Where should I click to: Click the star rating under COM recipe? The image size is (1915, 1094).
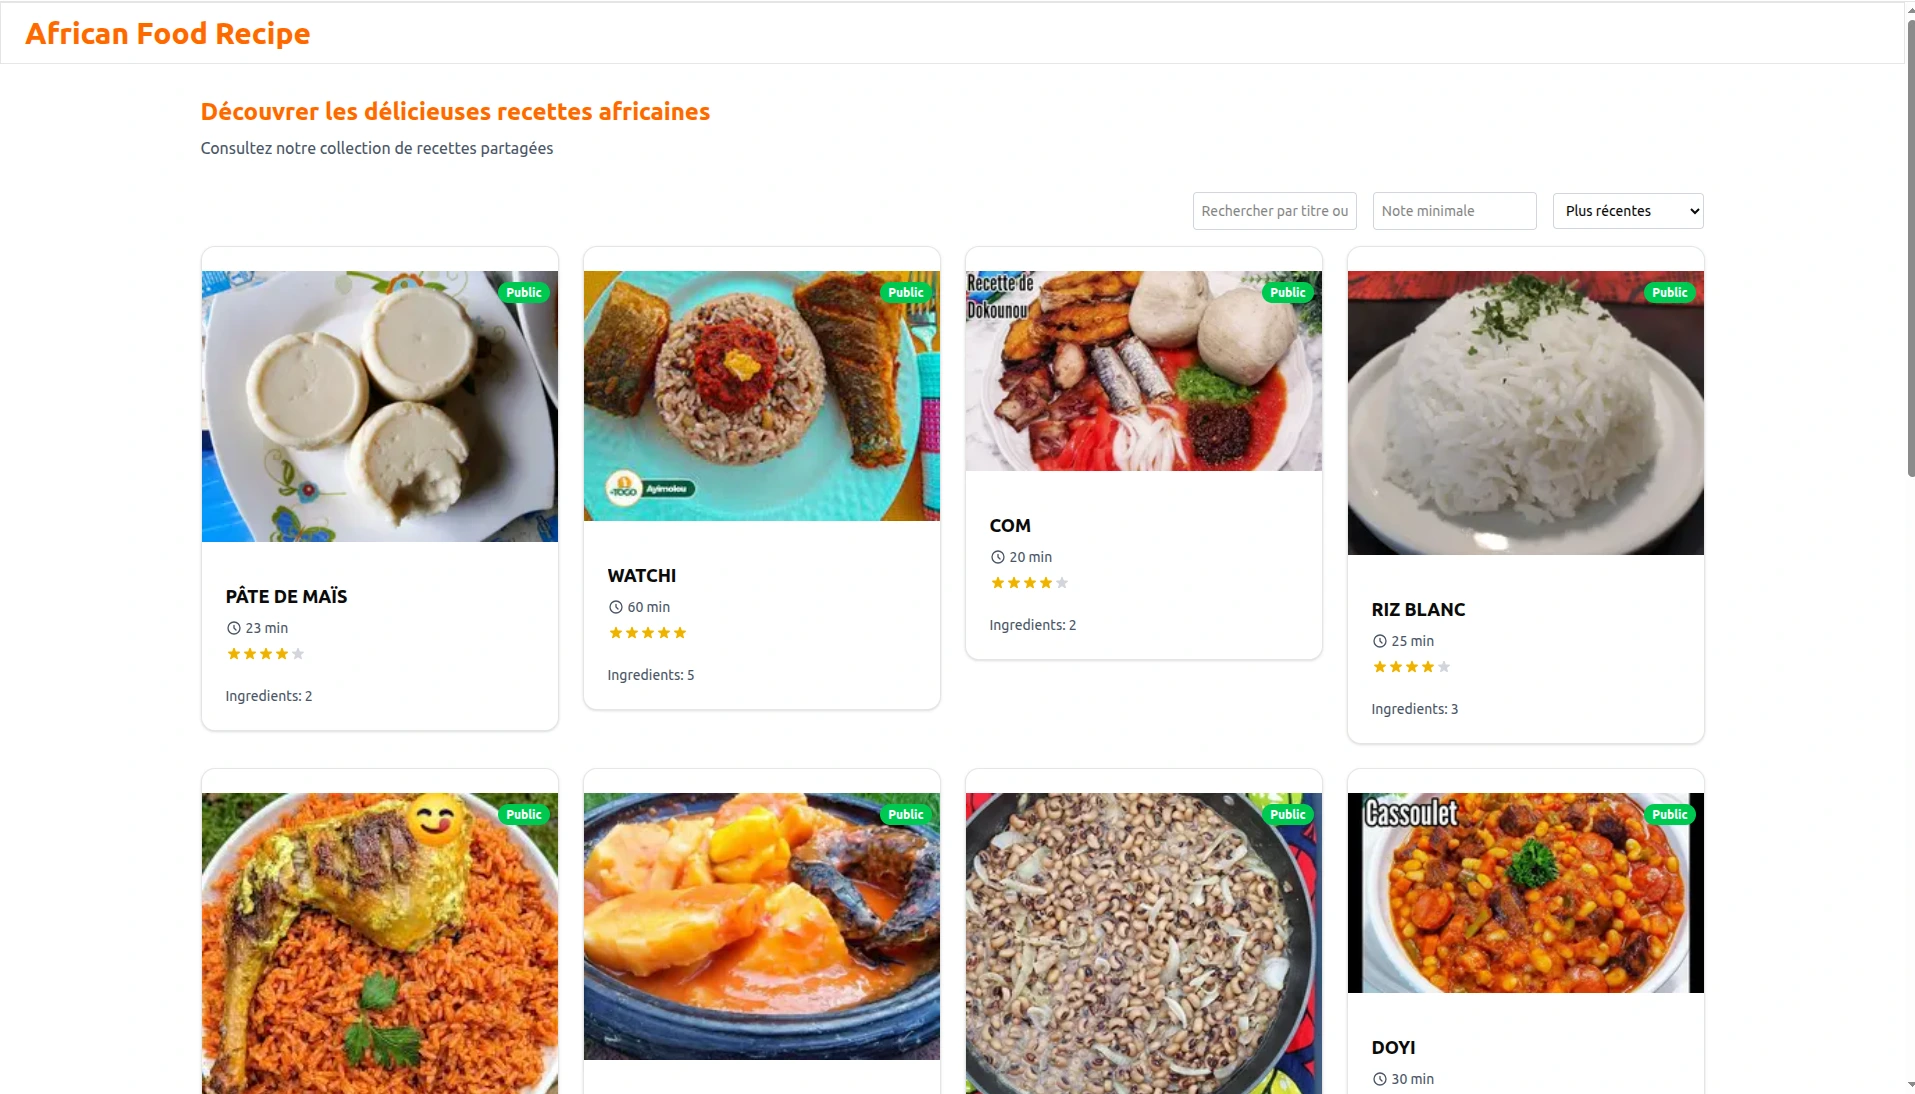point(1029,583)
